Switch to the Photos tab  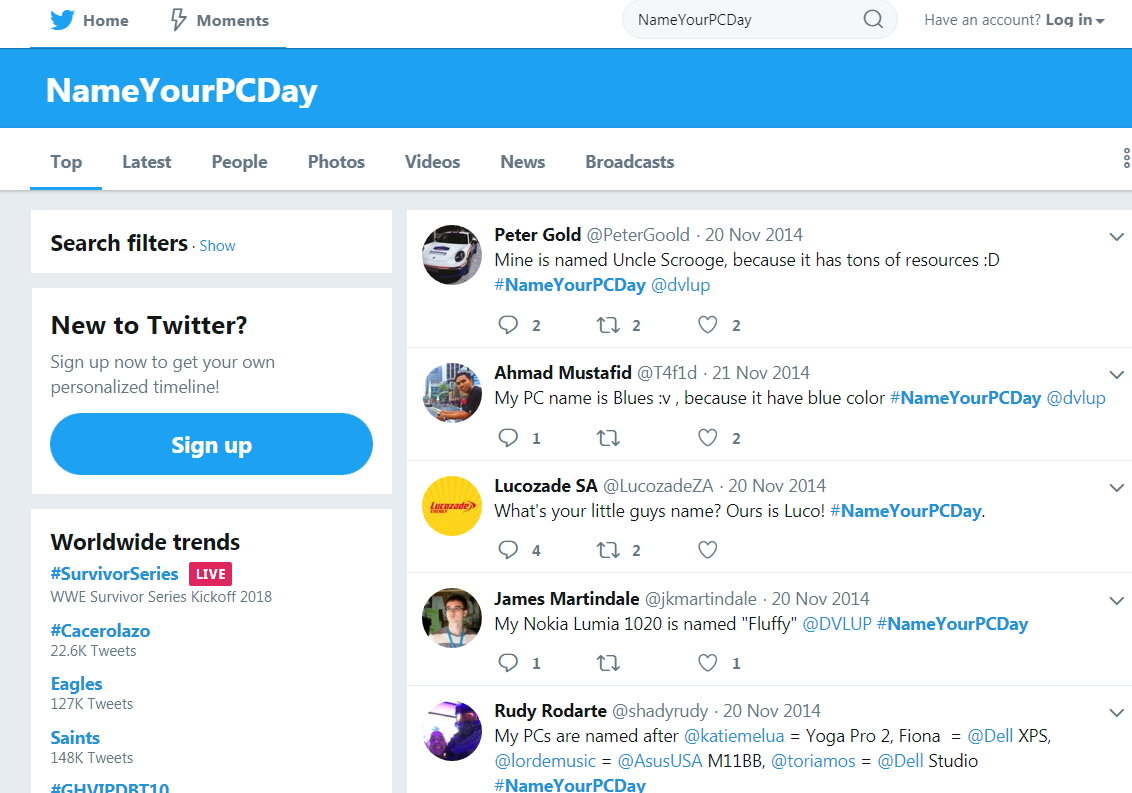(336, 162)
